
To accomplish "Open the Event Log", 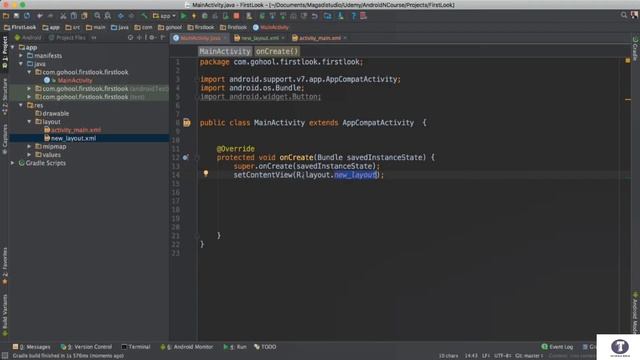I will pyautogui.click(x=558, y=347).
